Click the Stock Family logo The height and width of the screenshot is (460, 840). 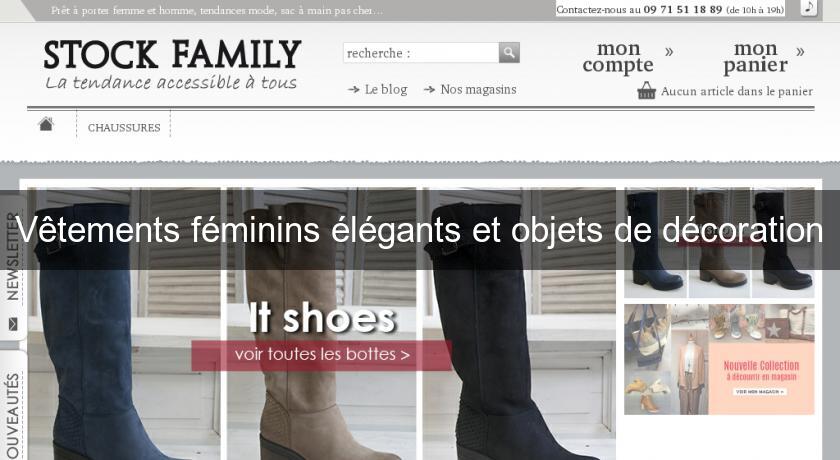(x=171, y=64)
